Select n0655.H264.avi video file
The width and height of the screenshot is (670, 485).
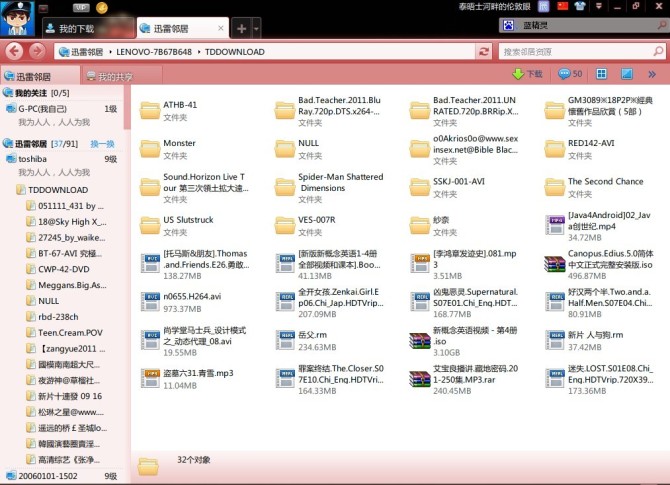(x=181, y=302)
